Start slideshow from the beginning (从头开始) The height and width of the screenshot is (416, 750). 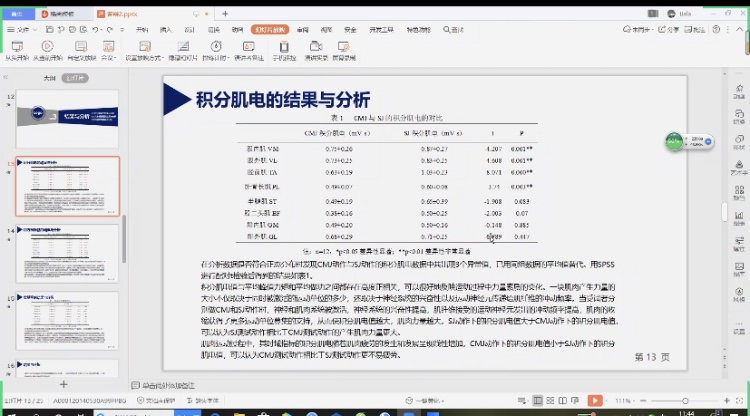(18, 50)
